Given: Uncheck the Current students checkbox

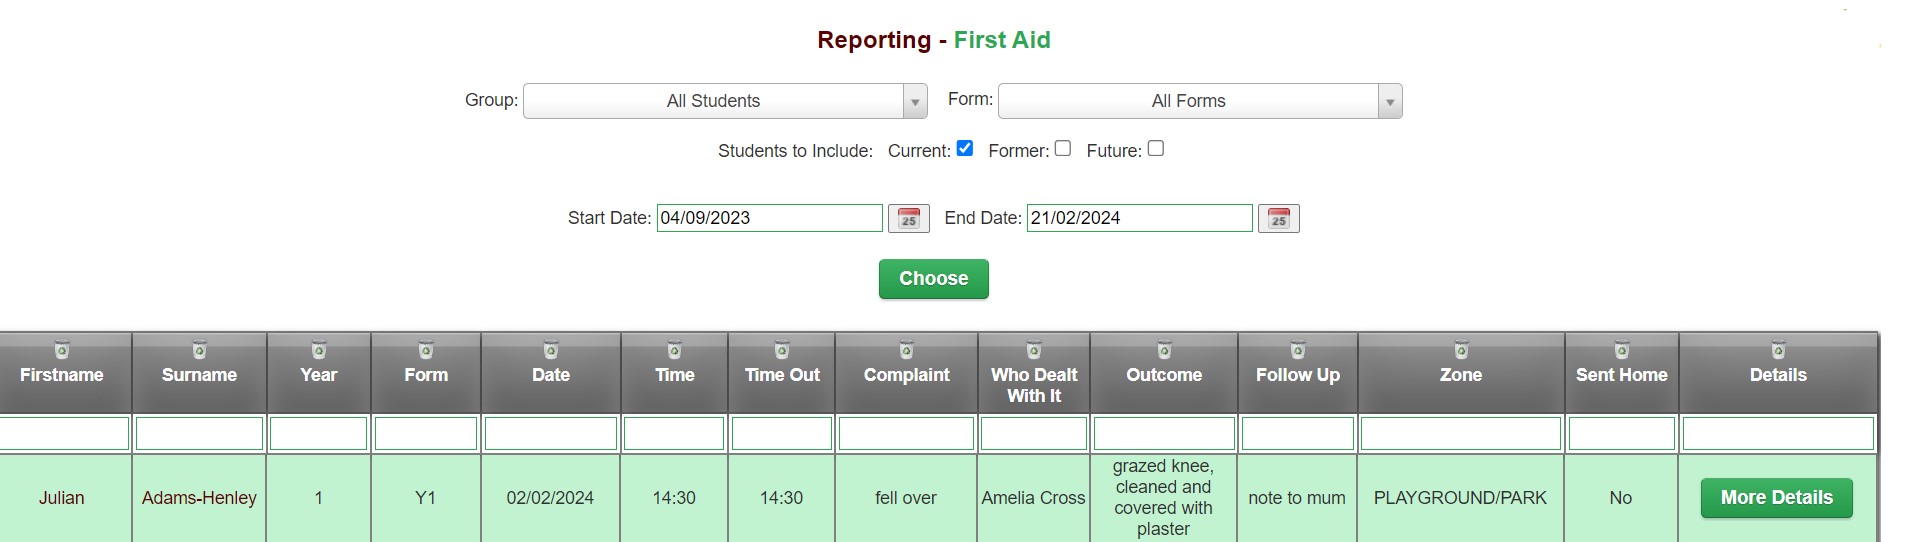Looking at the screenshot, I should coord(965,148).
